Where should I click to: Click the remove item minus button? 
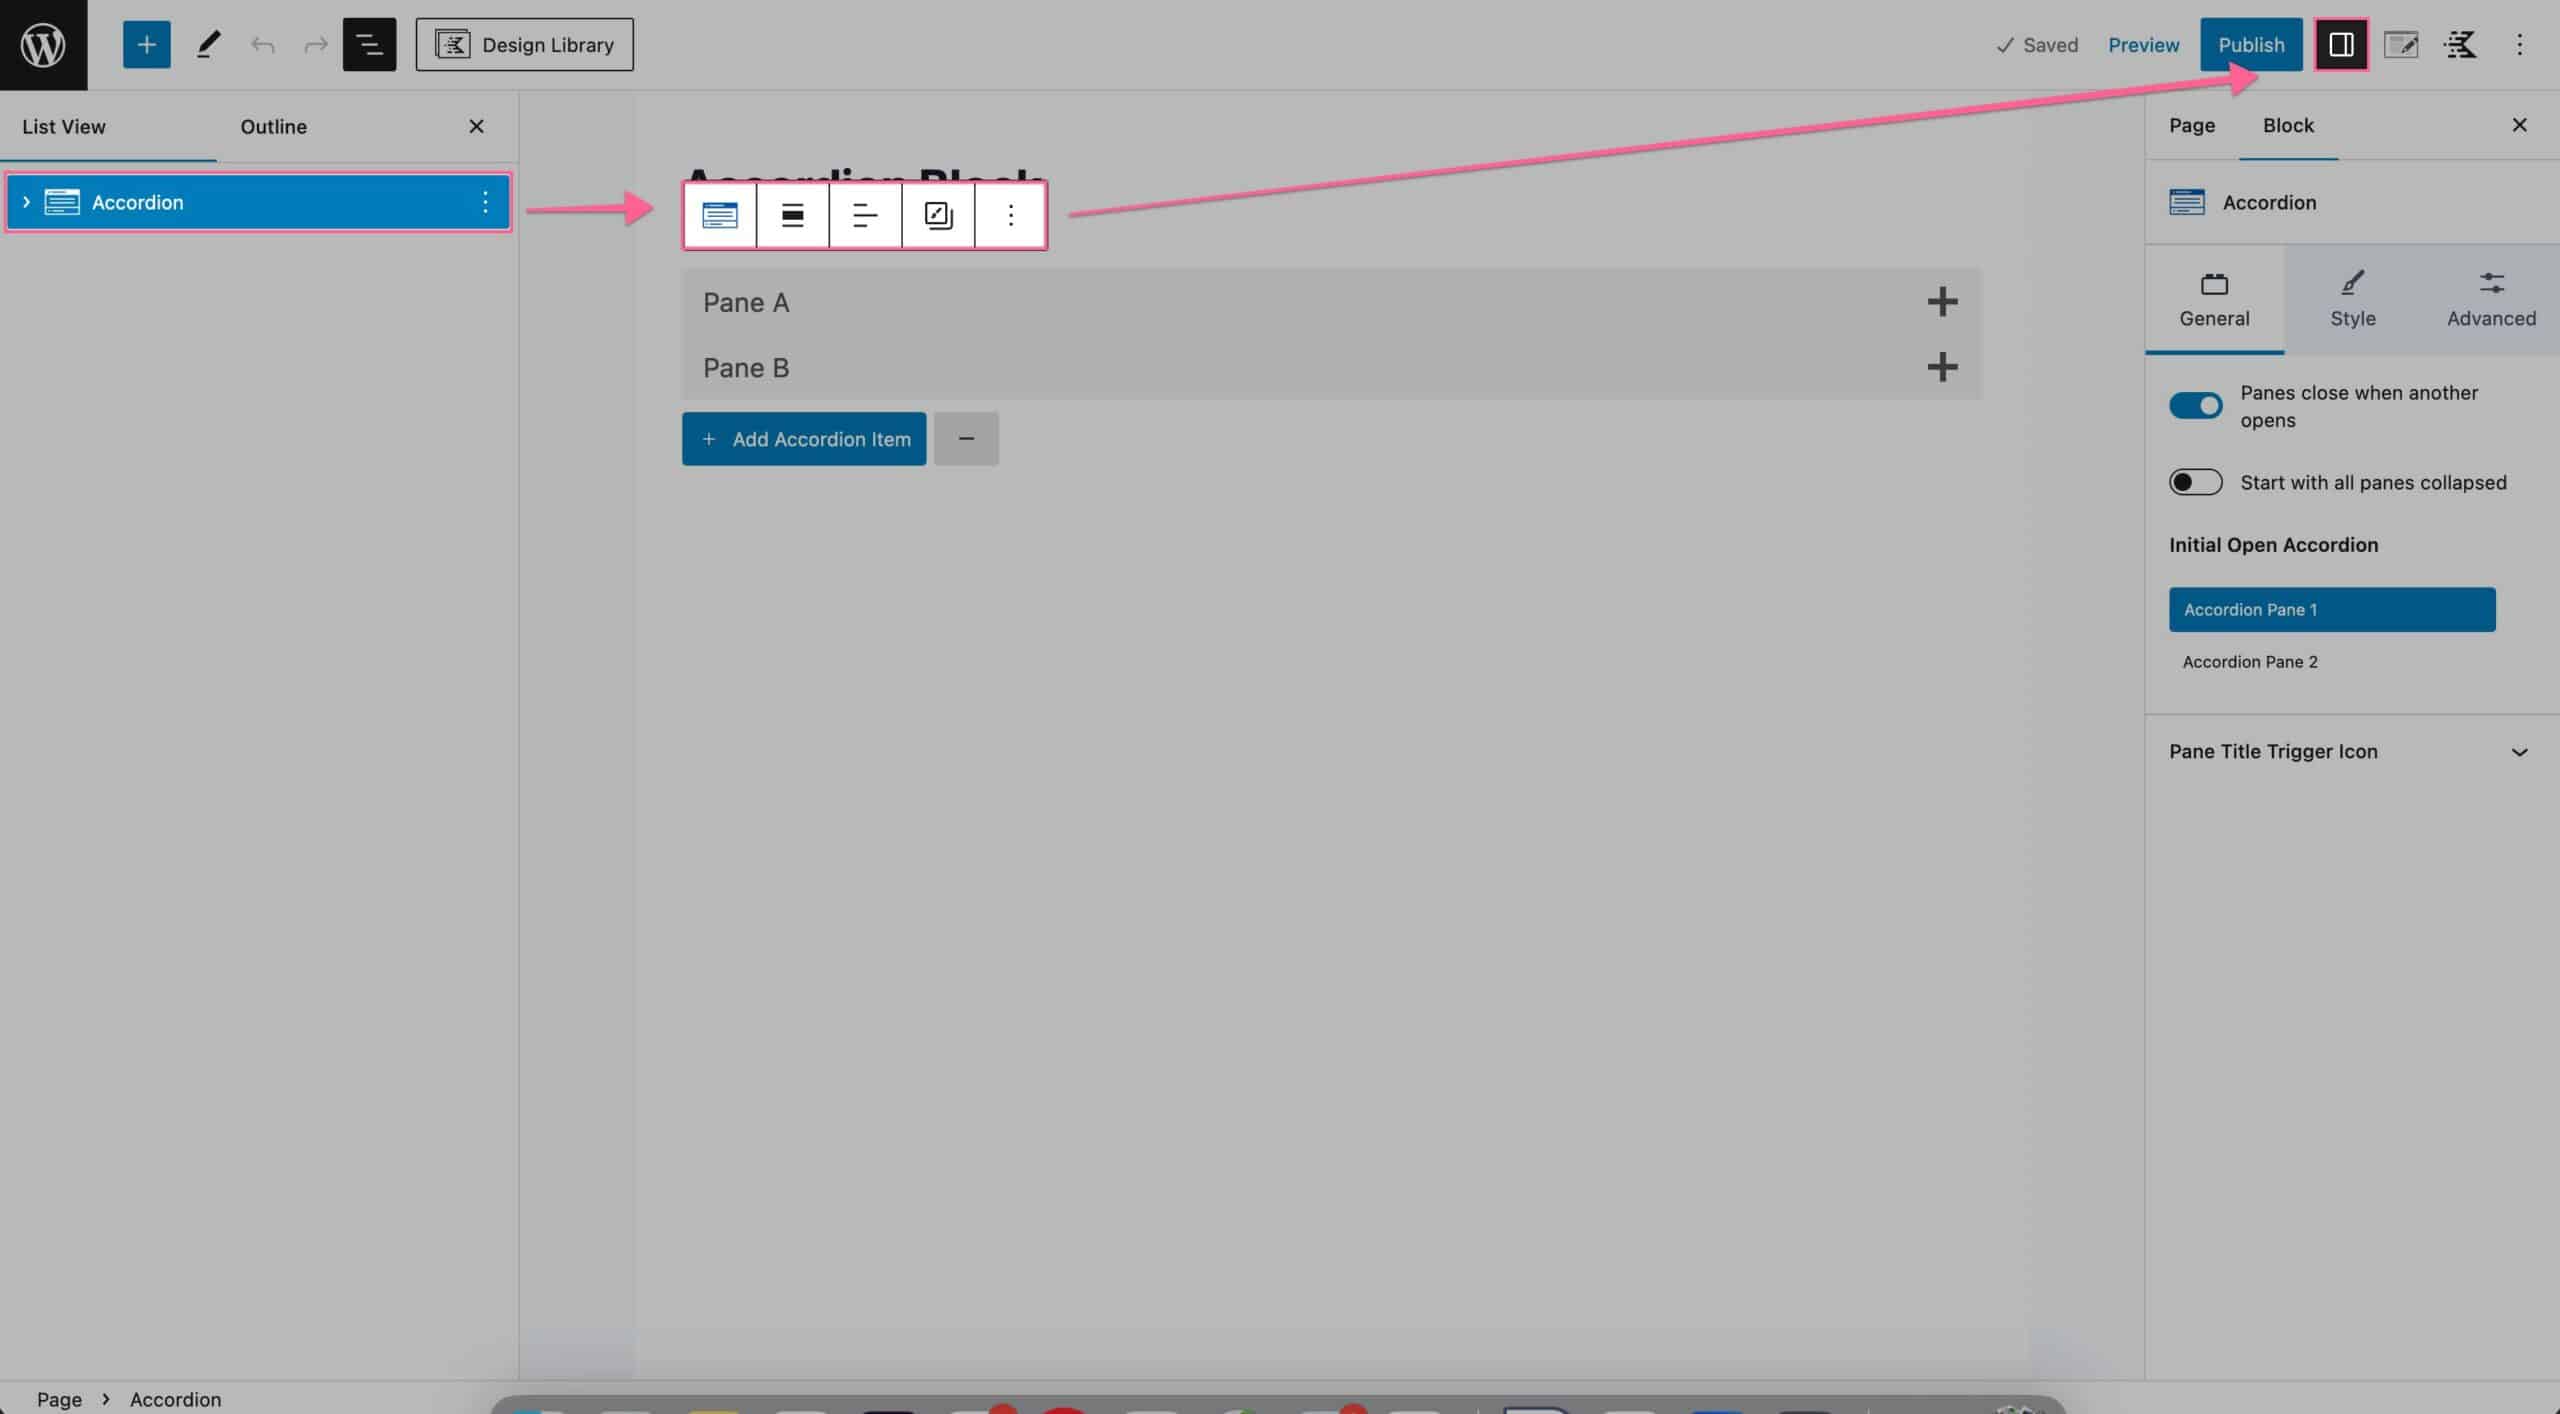pyautogui.click(x=968, y=439)
